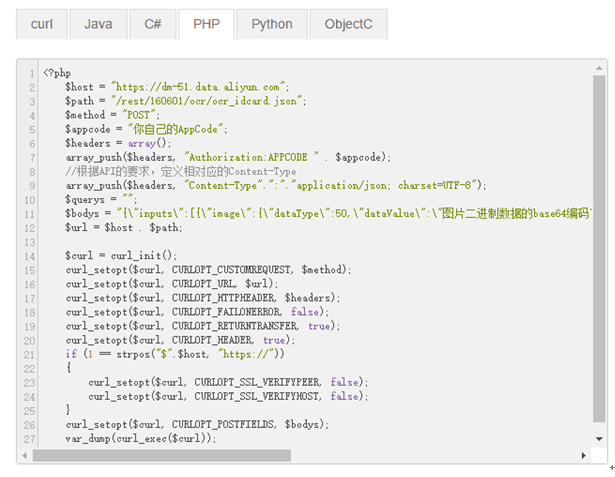This screenshot has width=615, height=477.
Task: Click CURLOPT_RETURNTRANSFER option in code
Action: [x=235, y=326]
